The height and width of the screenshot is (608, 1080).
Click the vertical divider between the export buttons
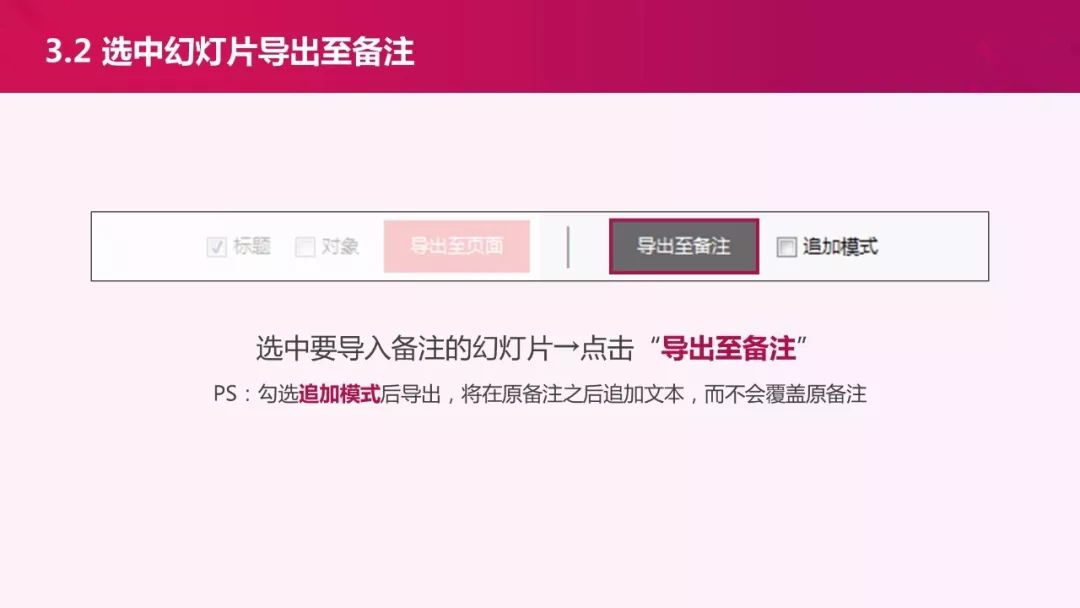click(568, 247)
